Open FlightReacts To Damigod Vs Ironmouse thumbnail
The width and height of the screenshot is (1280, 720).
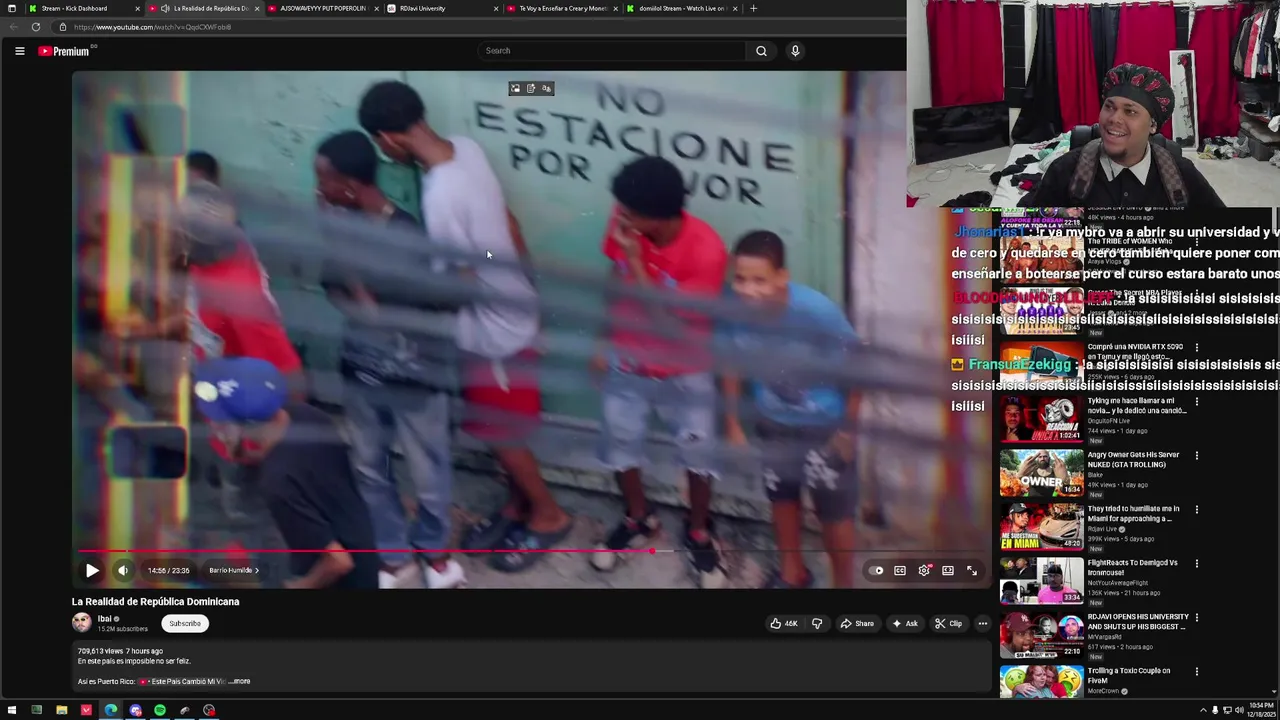[x=1041, y=581]
